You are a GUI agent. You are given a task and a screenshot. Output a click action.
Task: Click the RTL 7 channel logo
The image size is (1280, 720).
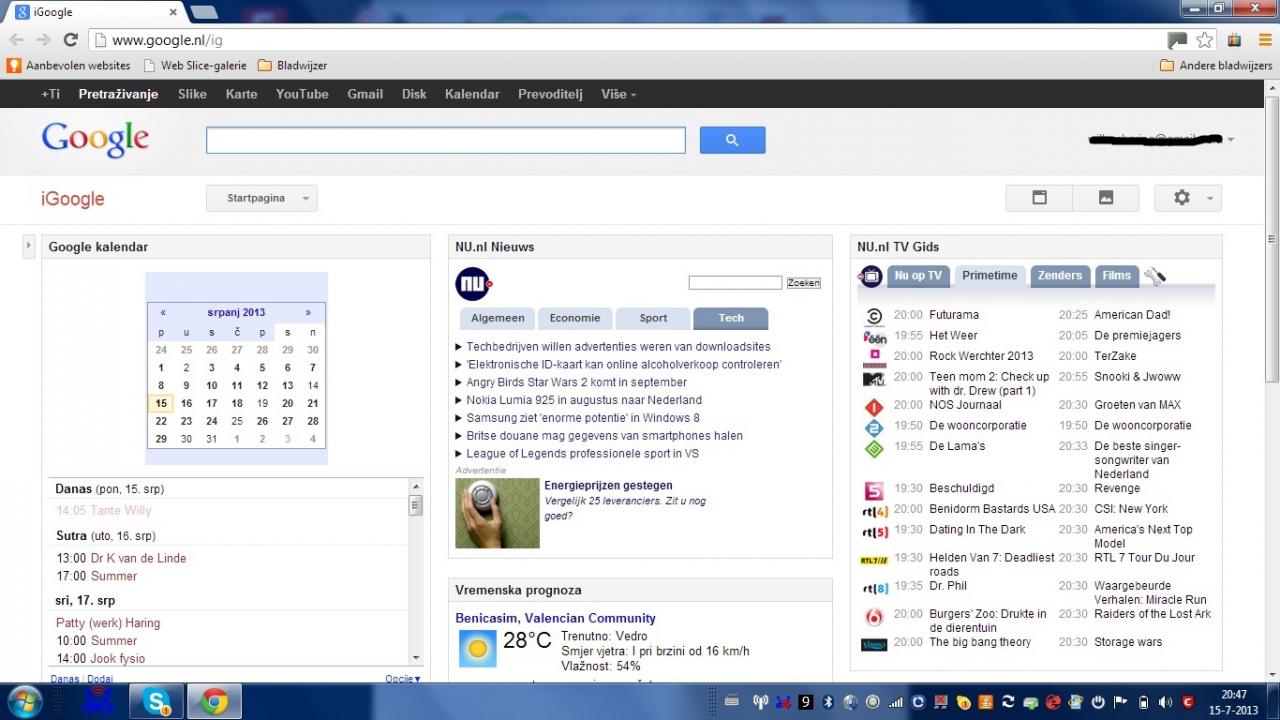[x=874, y=560]
